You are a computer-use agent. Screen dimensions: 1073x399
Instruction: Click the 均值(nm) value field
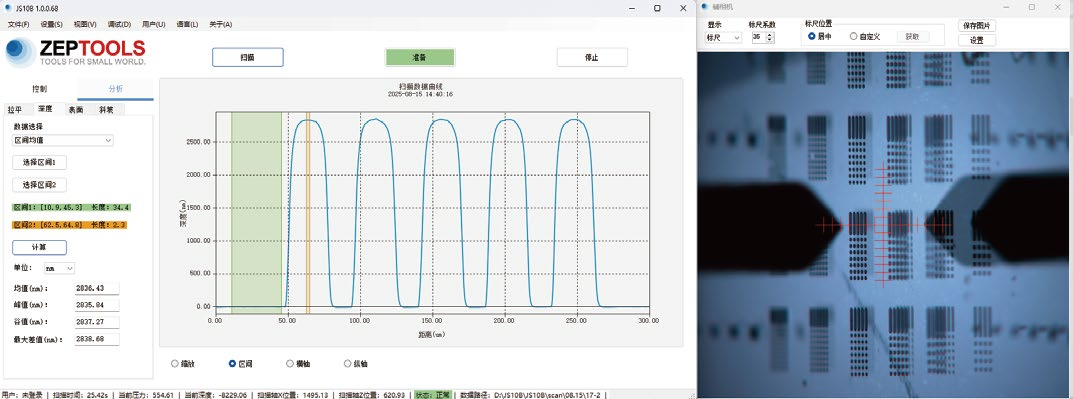(x=96, y=289)
